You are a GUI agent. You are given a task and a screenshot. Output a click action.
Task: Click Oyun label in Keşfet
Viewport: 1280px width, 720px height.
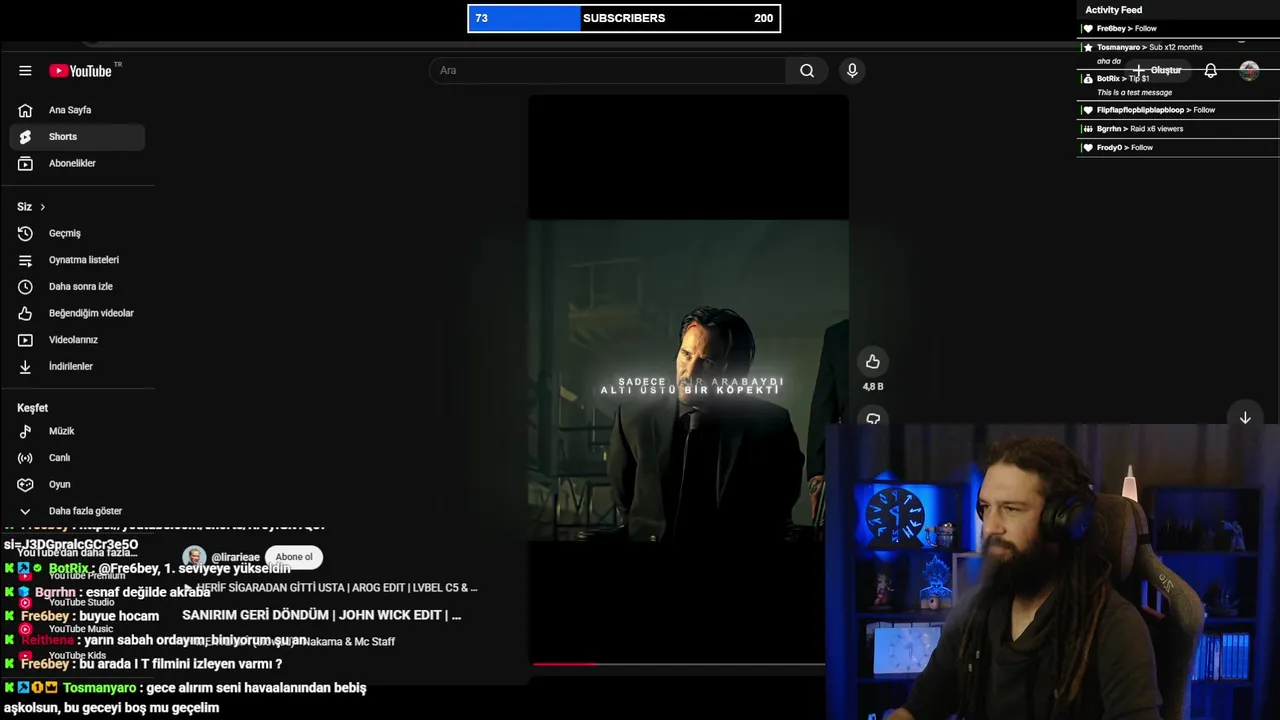click(x=60, y=484)
